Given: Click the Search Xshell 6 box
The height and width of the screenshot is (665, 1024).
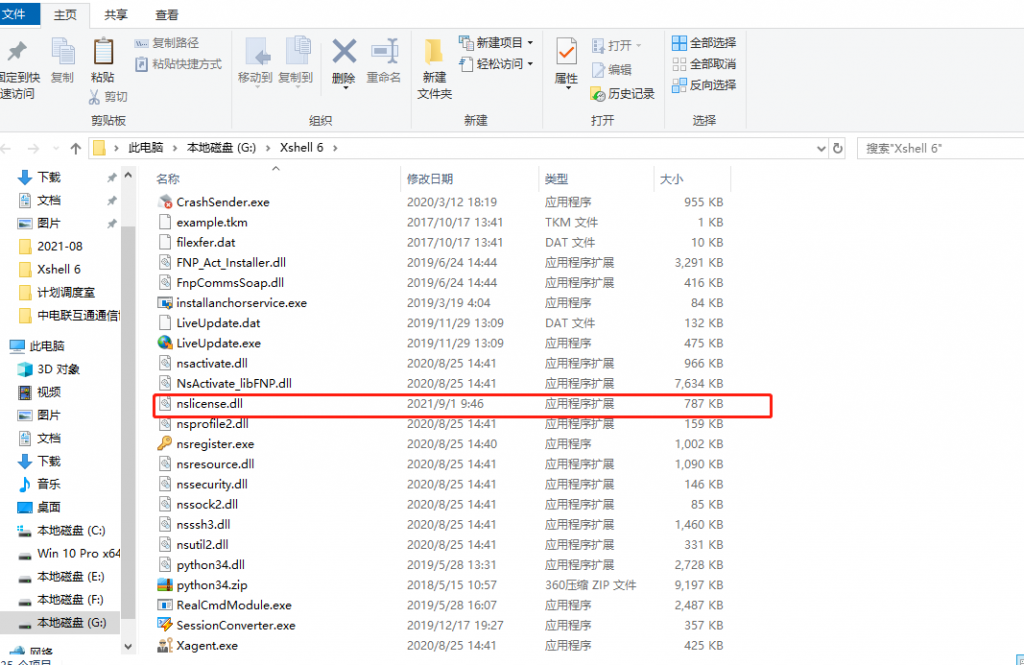Looking at the screenshot, I should [x=940, y=148].
